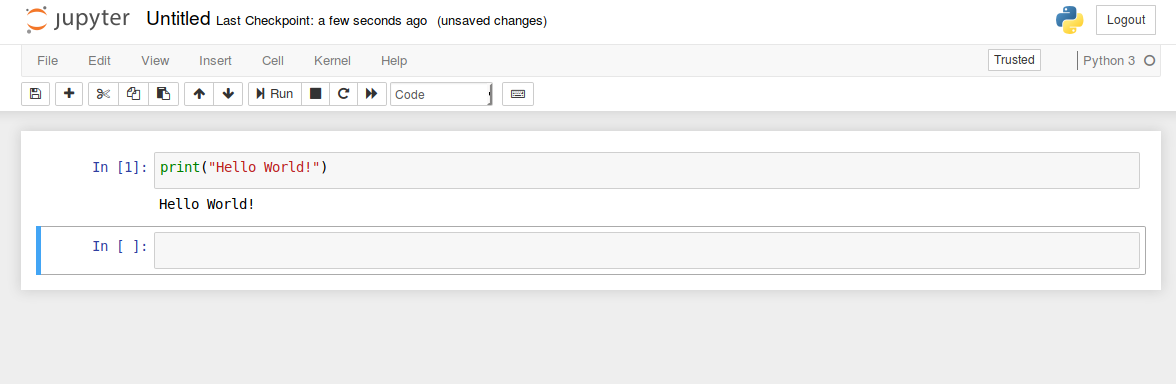Viewport: 1176px width, 384px height.
Task: Restart the kernel with circular arrow icon
Action: (344, 94)
